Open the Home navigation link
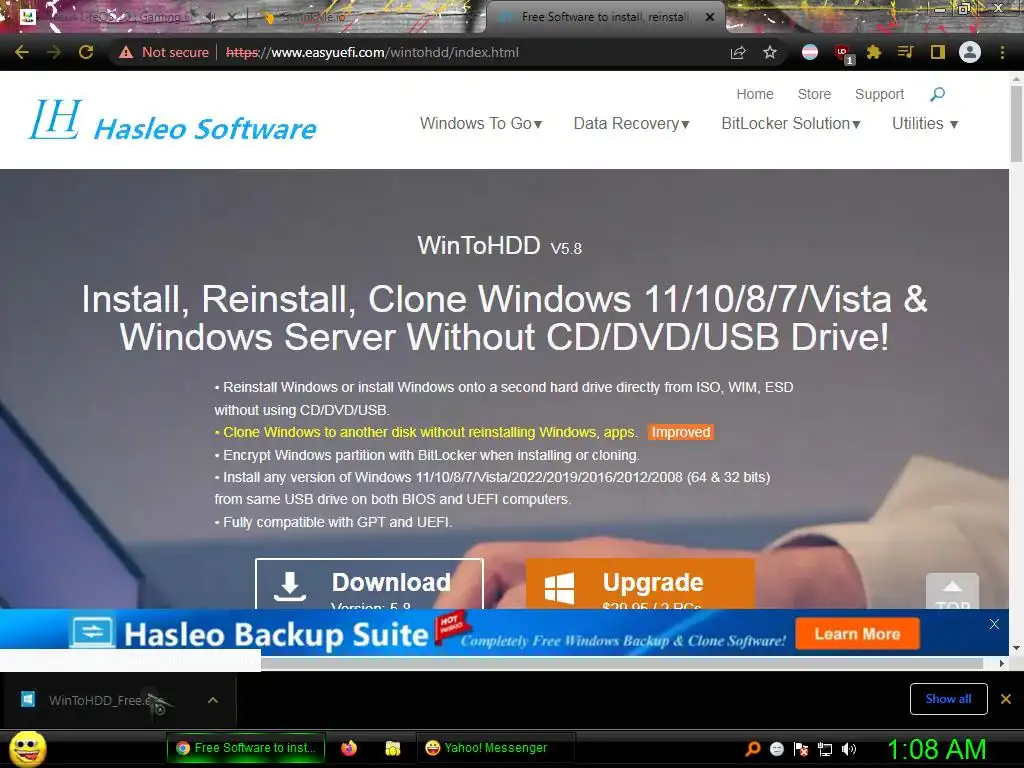The image size is (1024, 768). [x=755, y=94]
